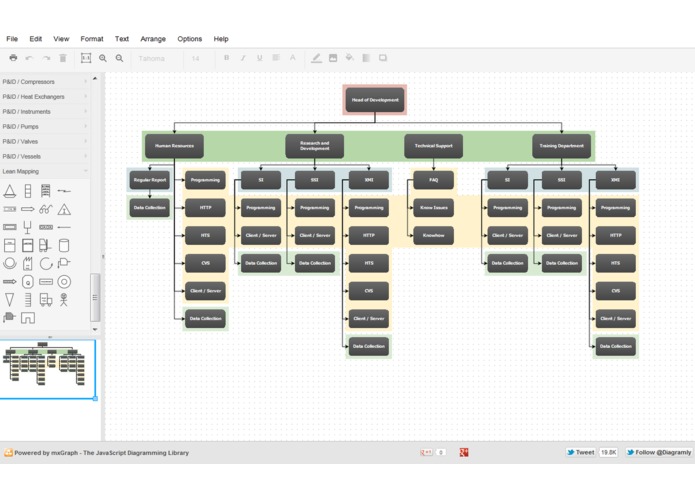Click the sidebar scroll up arrow

coord(95,78)
